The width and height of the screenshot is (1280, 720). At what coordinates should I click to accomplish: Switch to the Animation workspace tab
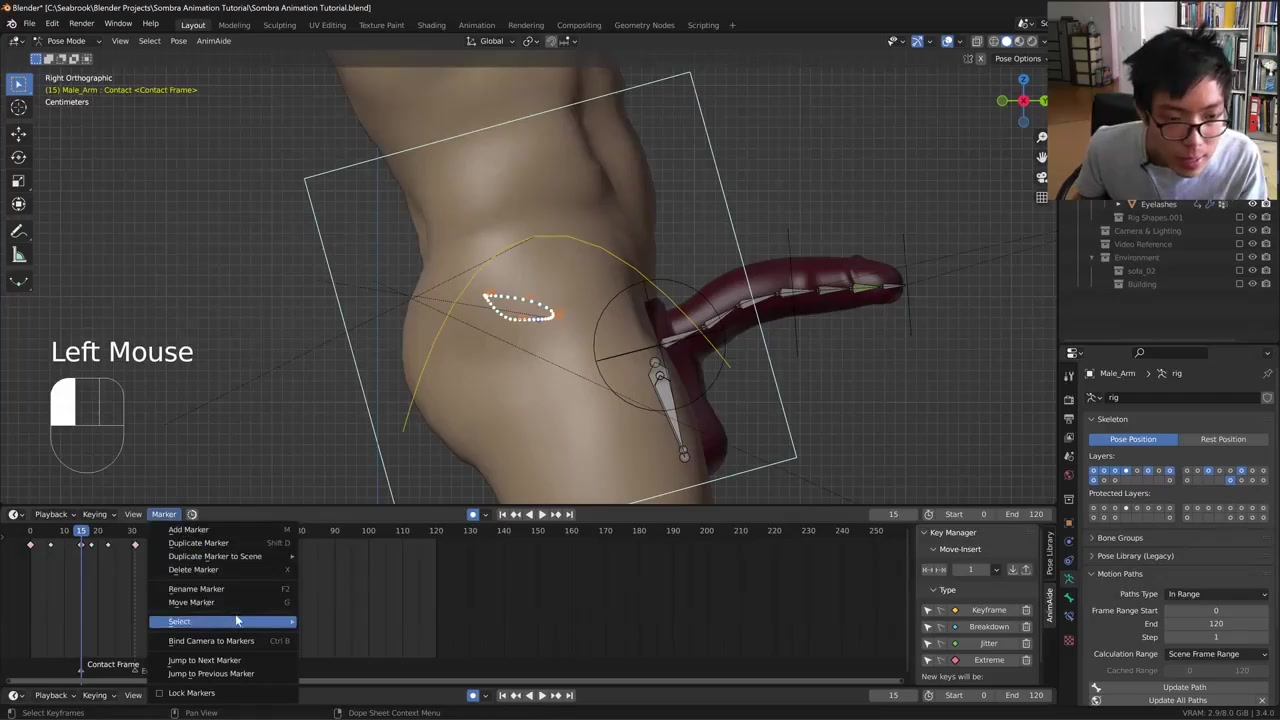pos(476,25)
